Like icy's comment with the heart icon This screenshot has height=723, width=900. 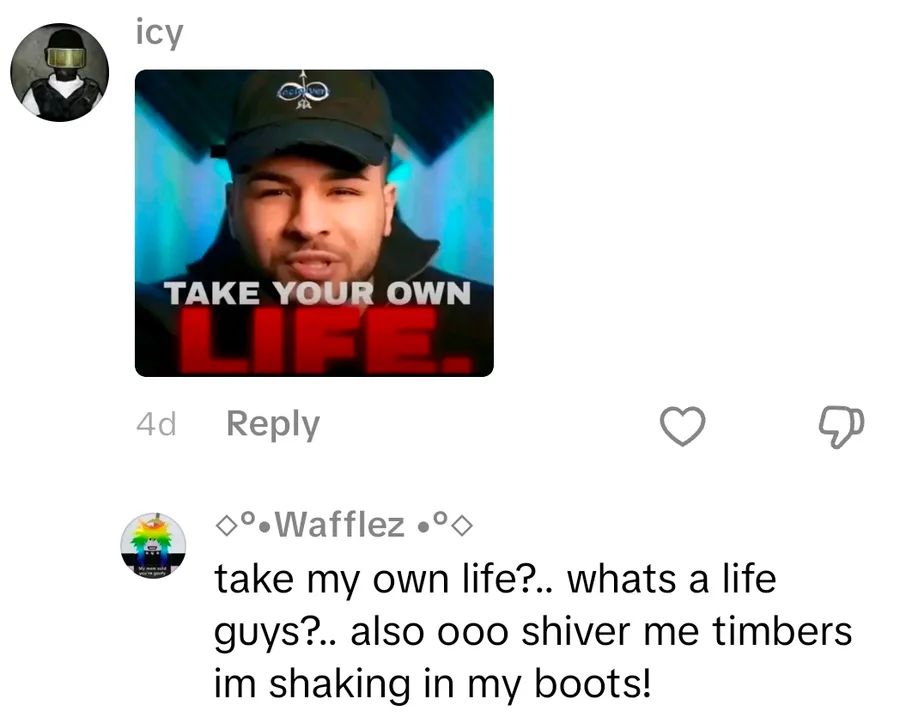pyautogui.click(x=682, y=426)
